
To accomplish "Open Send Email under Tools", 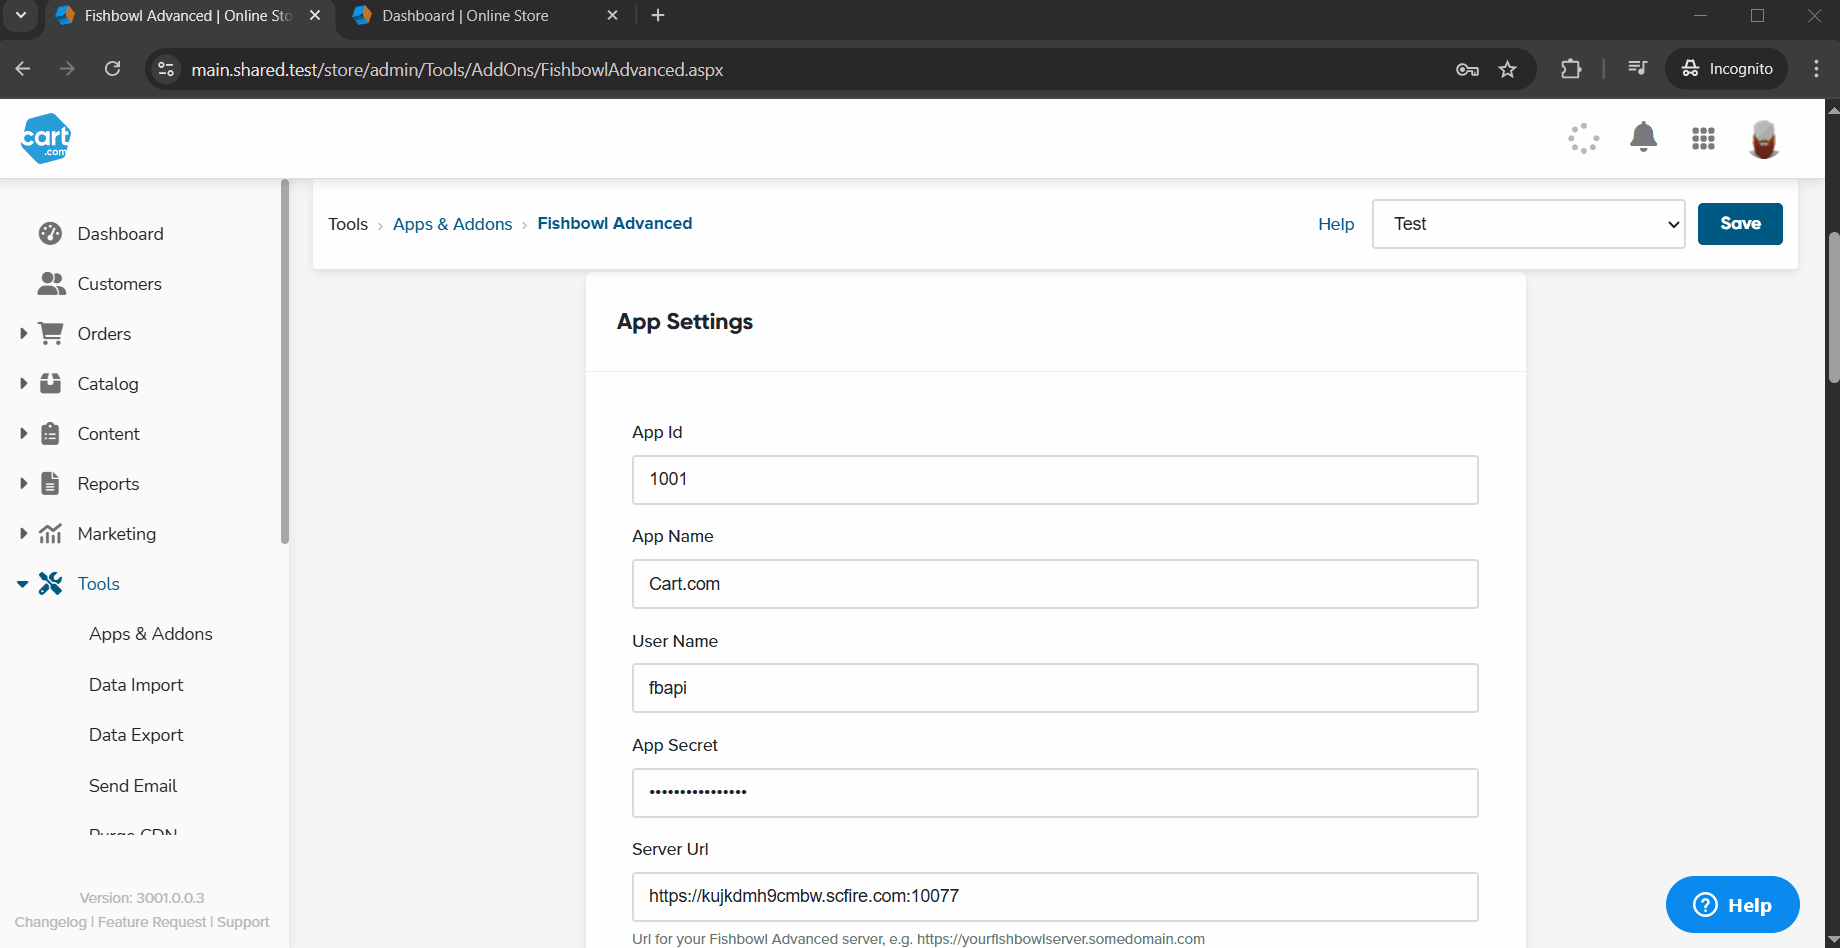I will (x=133, y=785).
